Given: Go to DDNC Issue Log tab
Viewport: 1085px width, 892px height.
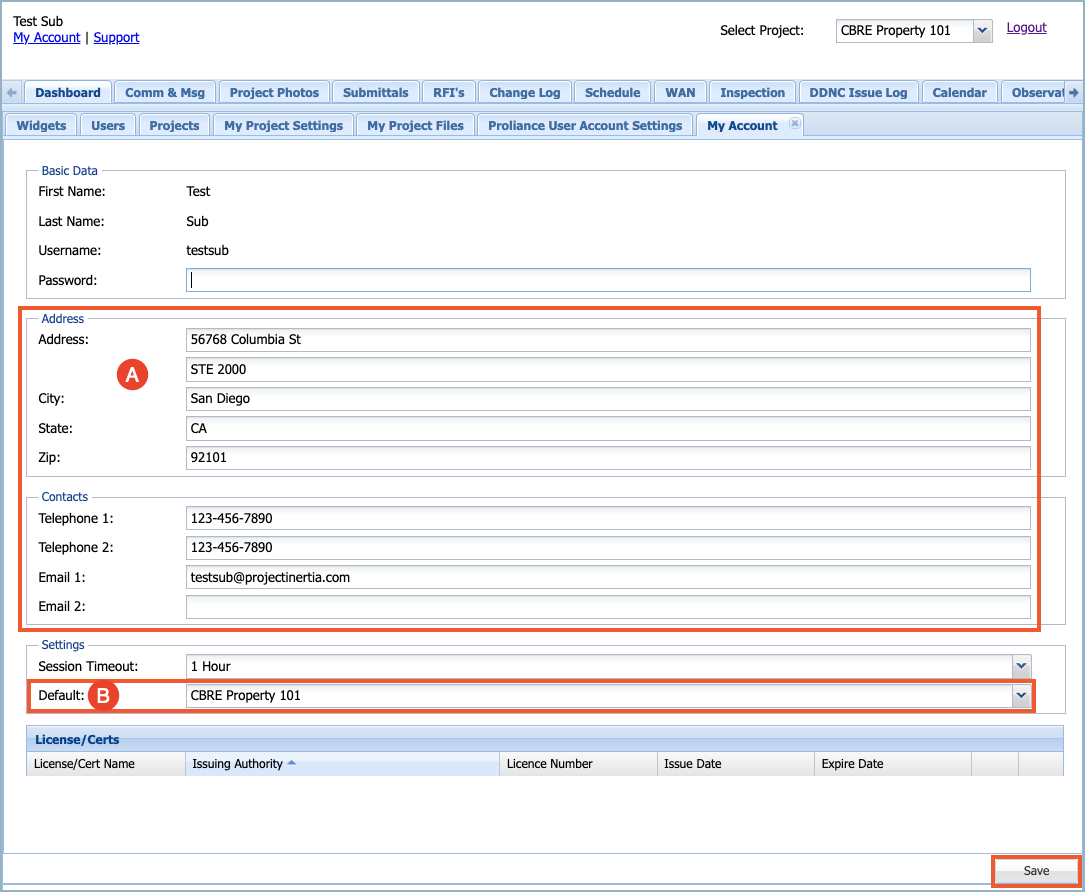Looking at the screenshot, I should point(858,93).
